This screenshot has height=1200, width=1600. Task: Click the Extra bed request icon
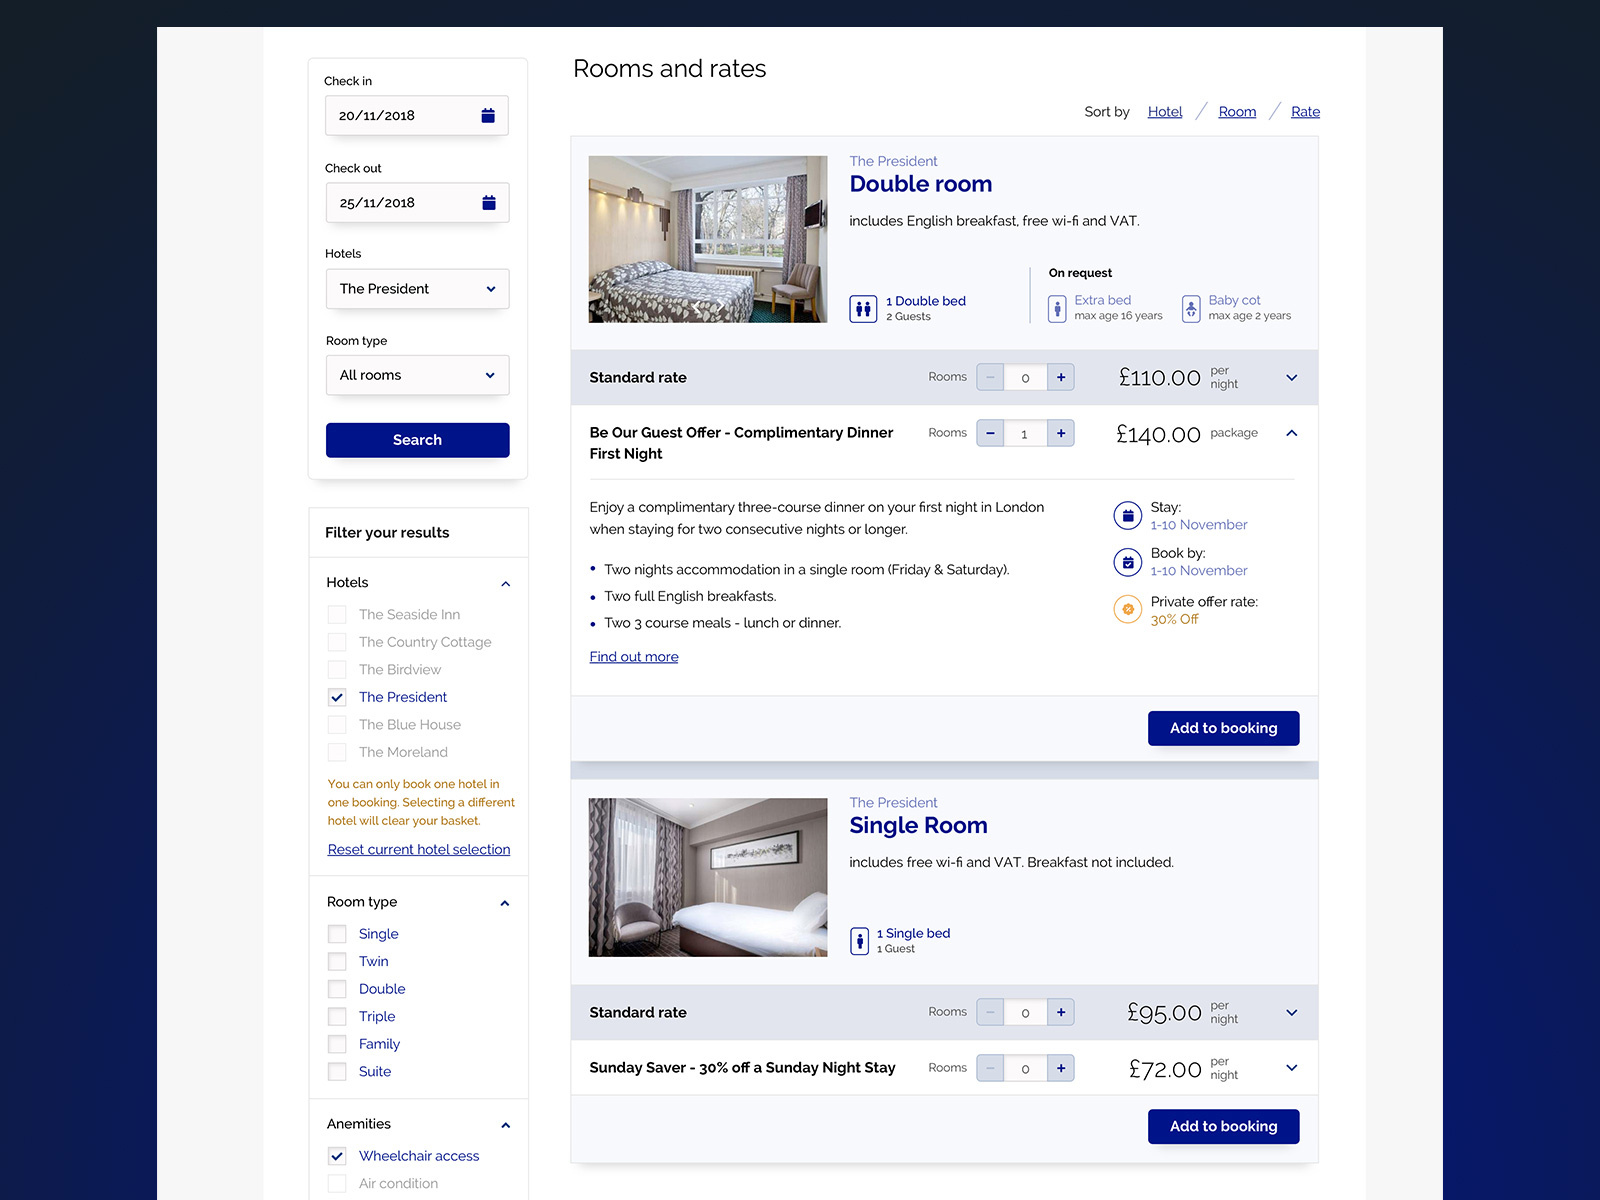pyautogui.click(x=1057, y=308)
